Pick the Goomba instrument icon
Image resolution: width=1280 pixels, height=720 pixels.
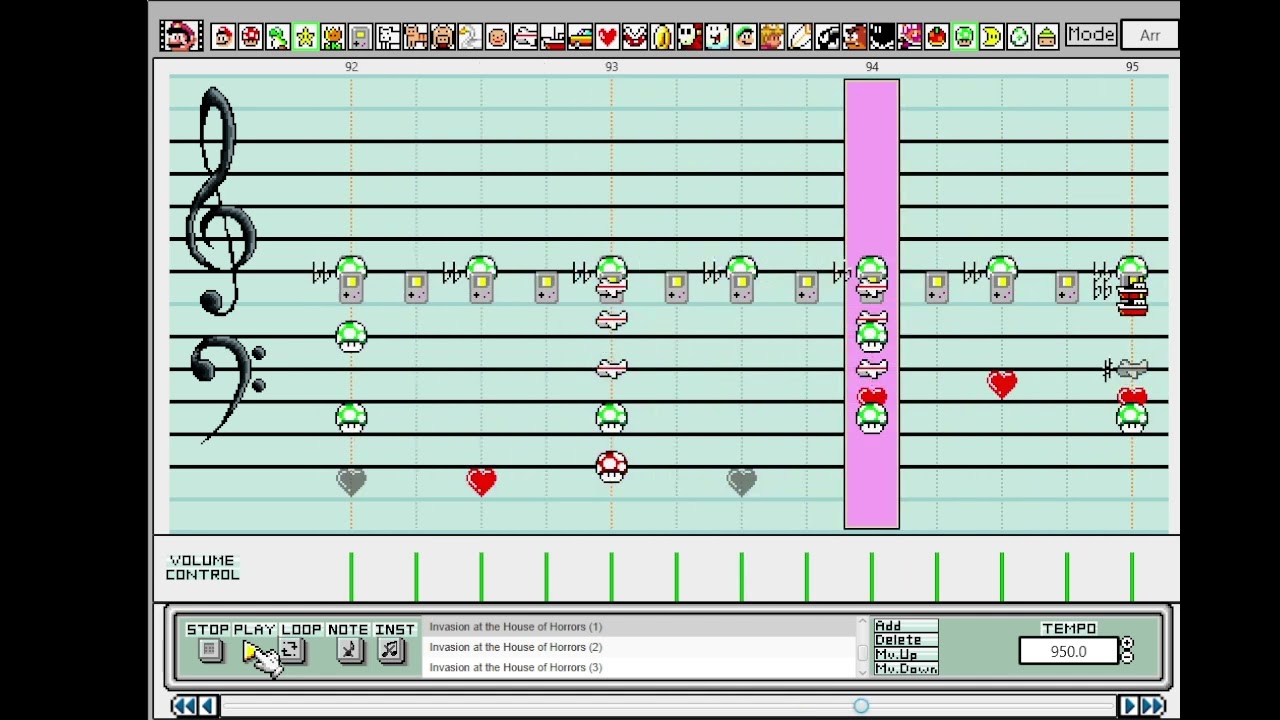click(855, 37)
